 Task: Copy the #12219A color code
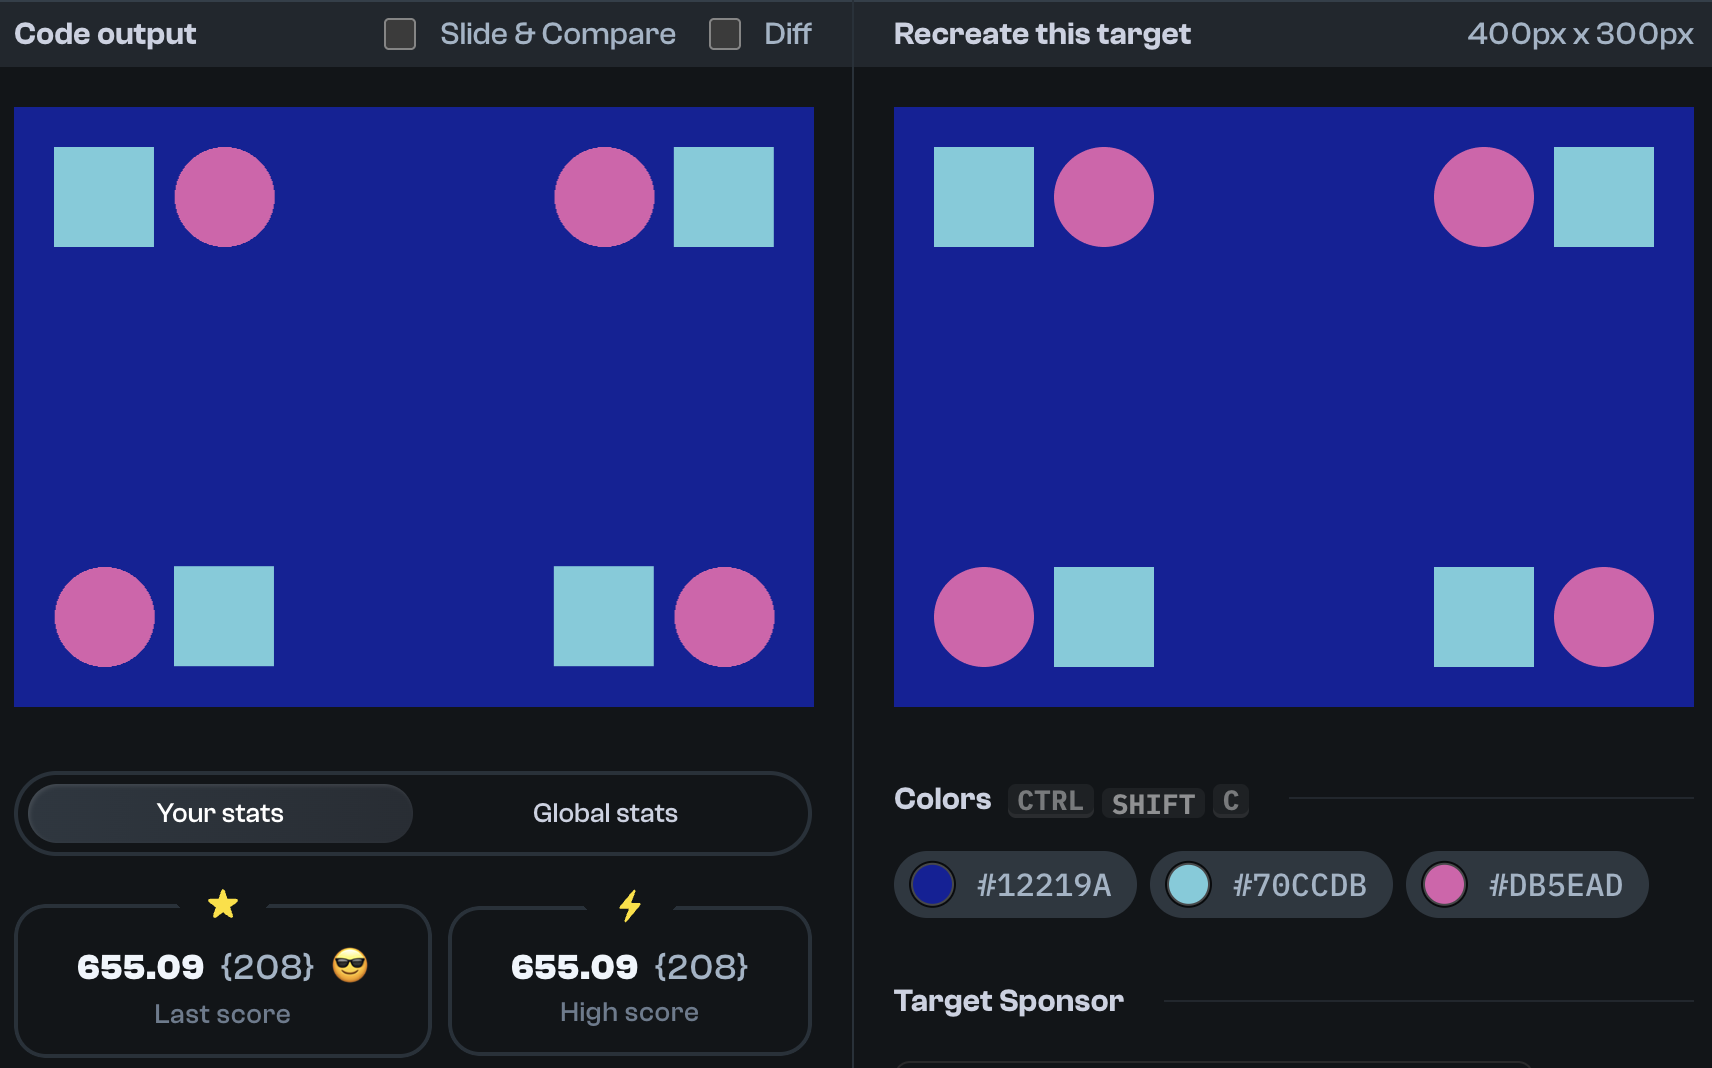click(1042, 884)
